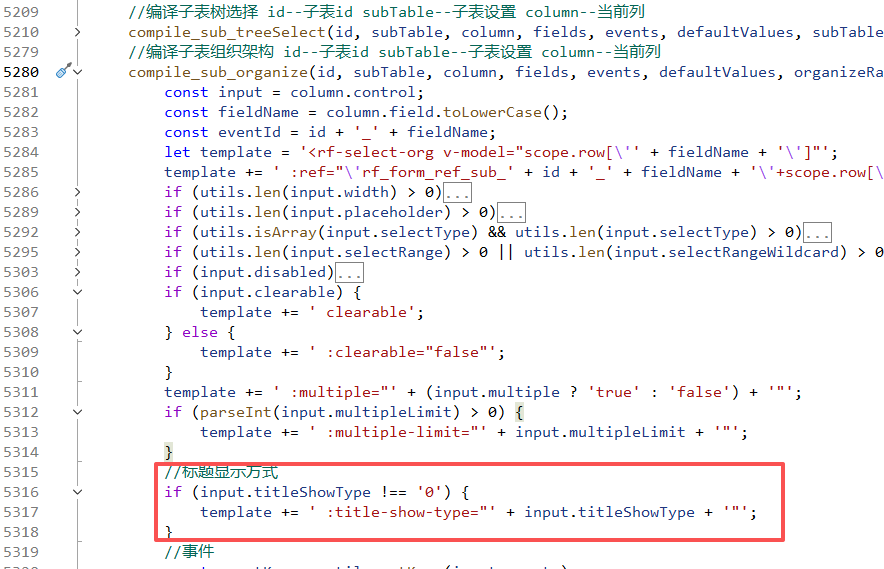This screenshot has height=569, width=884.
Task: Click the quick-fix screwdriver icon on line 5280
Action: pos(62,72)
